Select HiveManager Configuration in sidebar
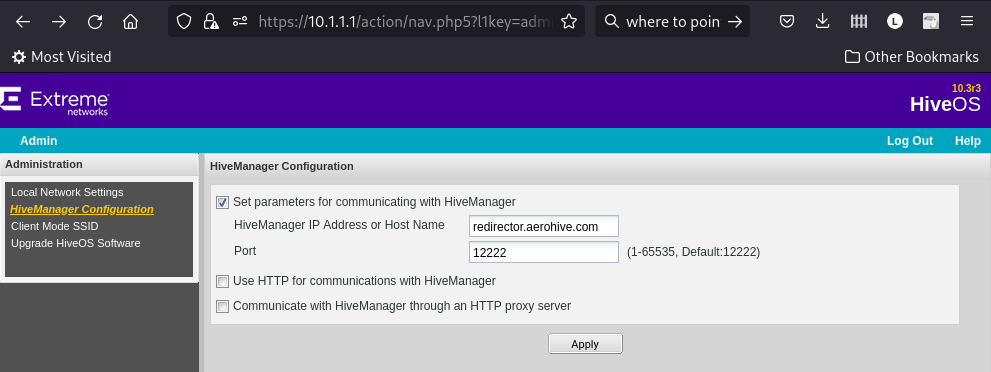This screenshot has height=372, width=991. (x=82, y=209)
